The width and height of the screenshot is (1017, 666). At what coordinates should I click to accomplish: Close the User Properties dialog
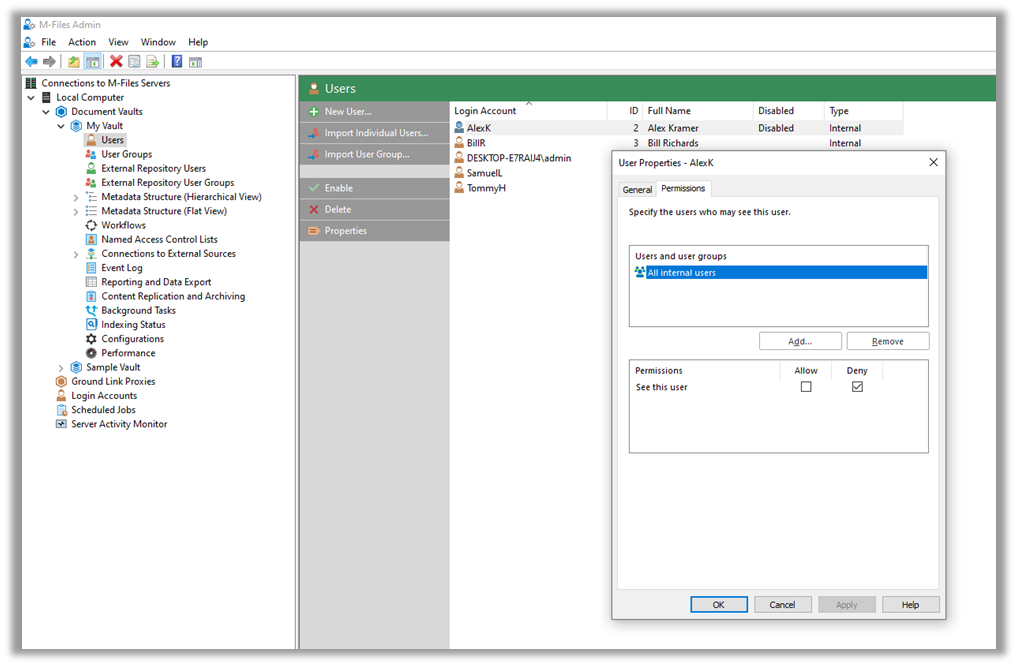pyautogui.click(x=933, y=162)
